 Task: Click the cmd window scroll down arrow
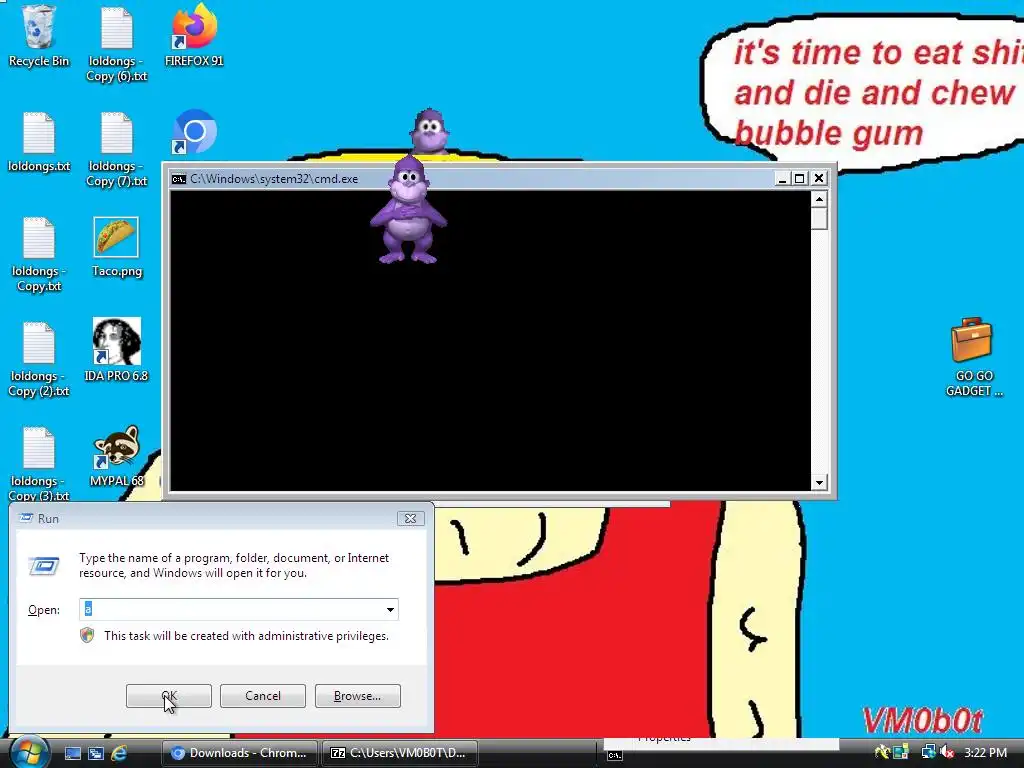coord(819,483)
